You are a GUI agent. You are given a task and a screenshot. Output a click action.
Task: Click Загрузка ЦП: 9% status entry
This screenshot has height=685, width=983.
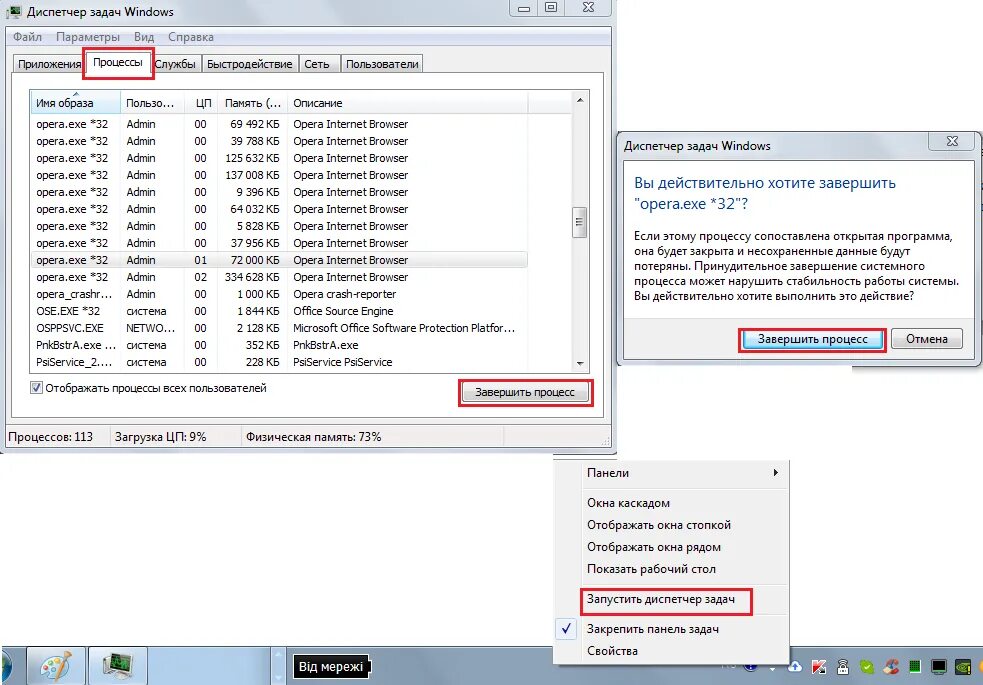click(160, 437)
